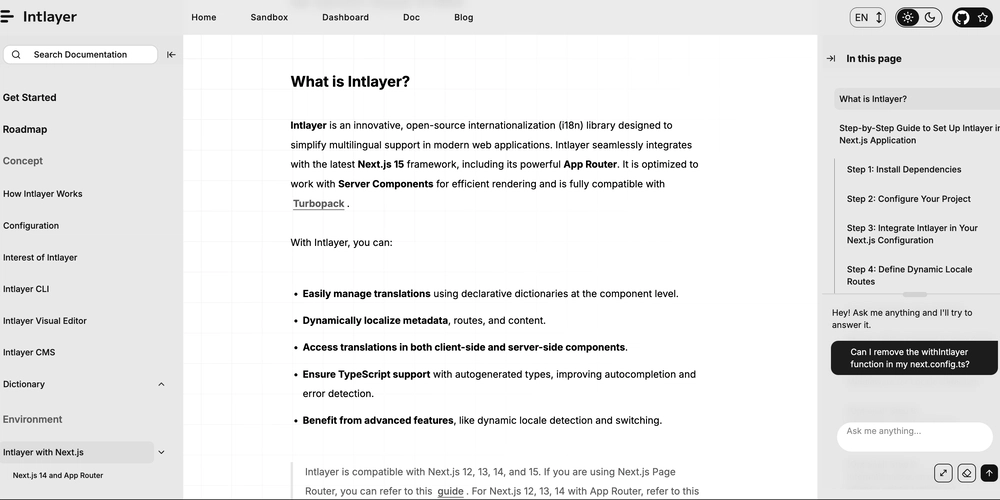Click the Intlayer logo text
Screen dimensions: 1000x500
coord(50,17)
